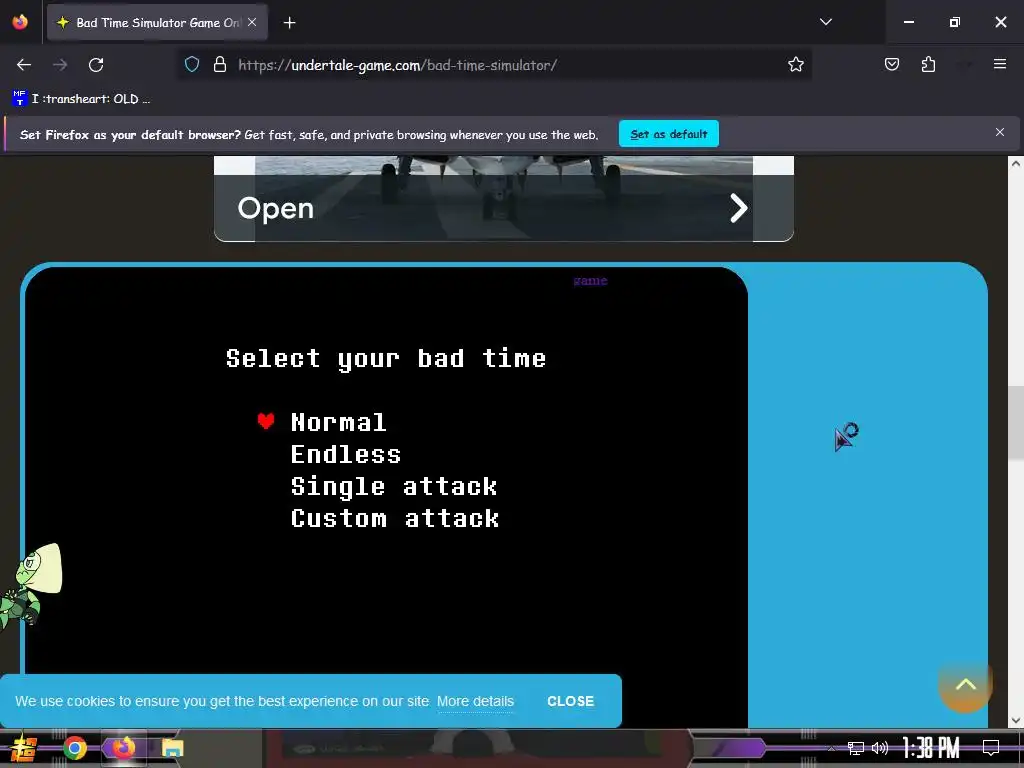This screenshot has width=1024, height=768.
Task: Click the ad's right chevron arrow
Action: (x=739, y=208)
